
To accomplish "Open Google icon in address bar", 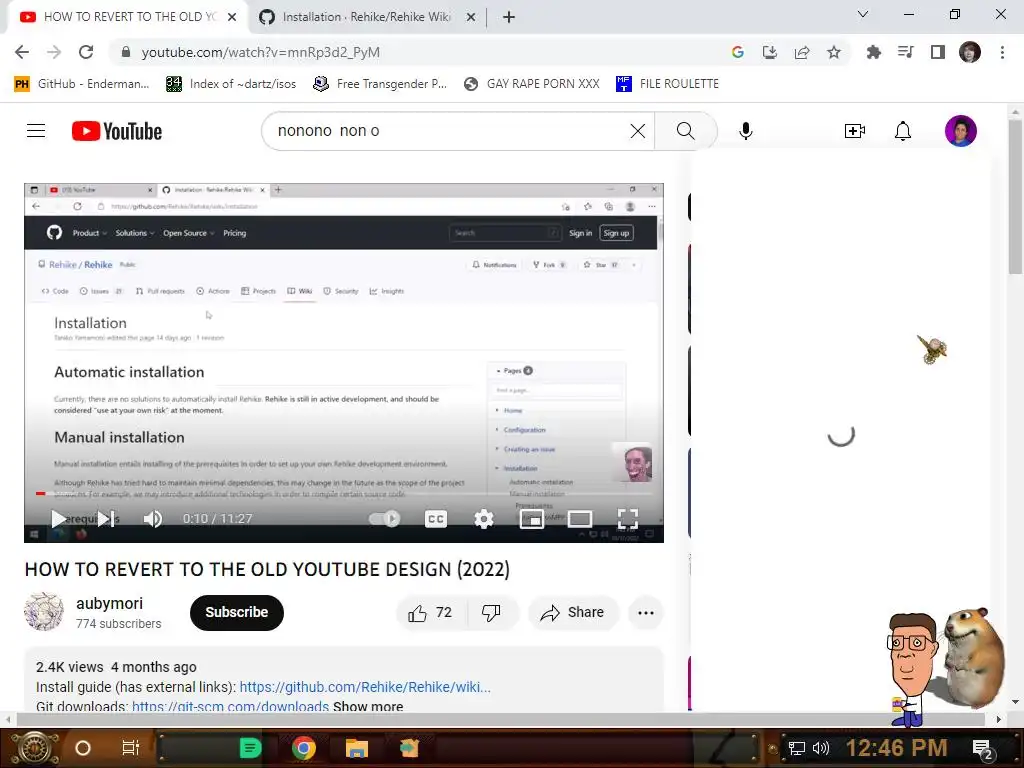I will (x=738, y=52).
